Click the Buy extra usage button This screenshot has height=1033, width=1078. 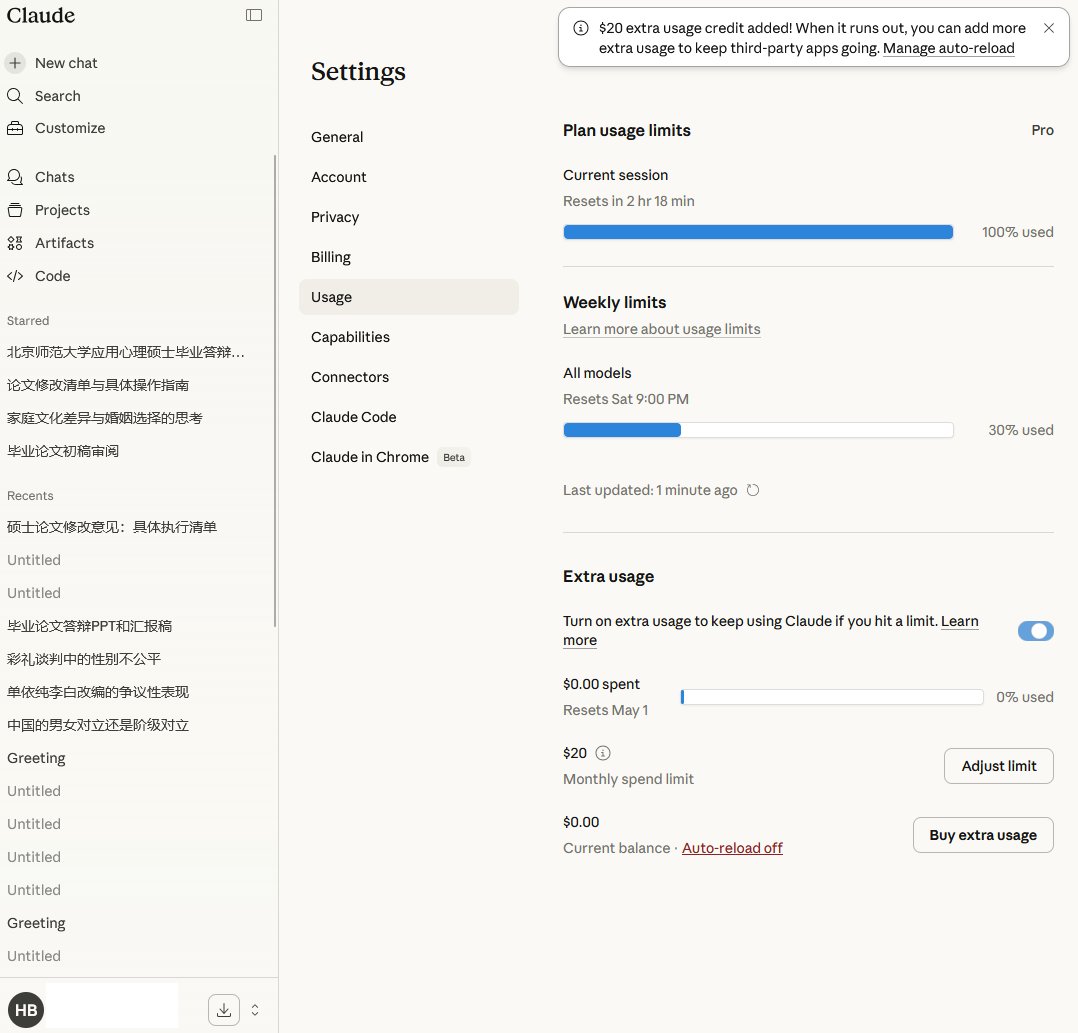[x=983, y=835]
